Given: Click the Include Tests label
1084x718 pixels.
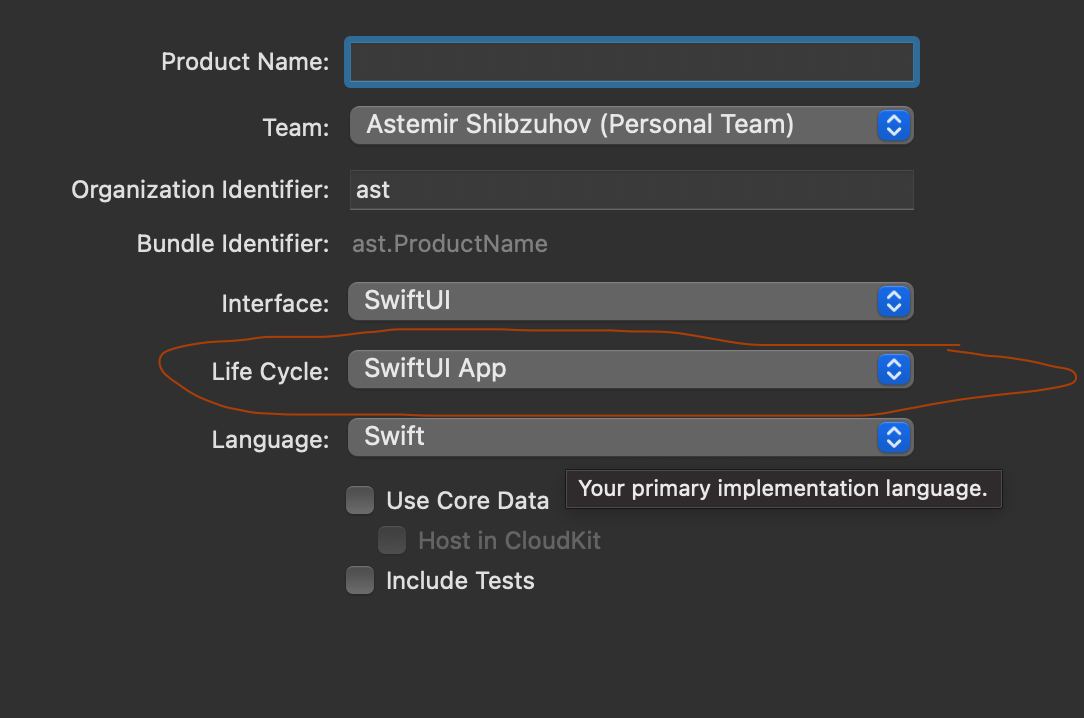Looking at the screenshot, I should [x=460, y=580].
